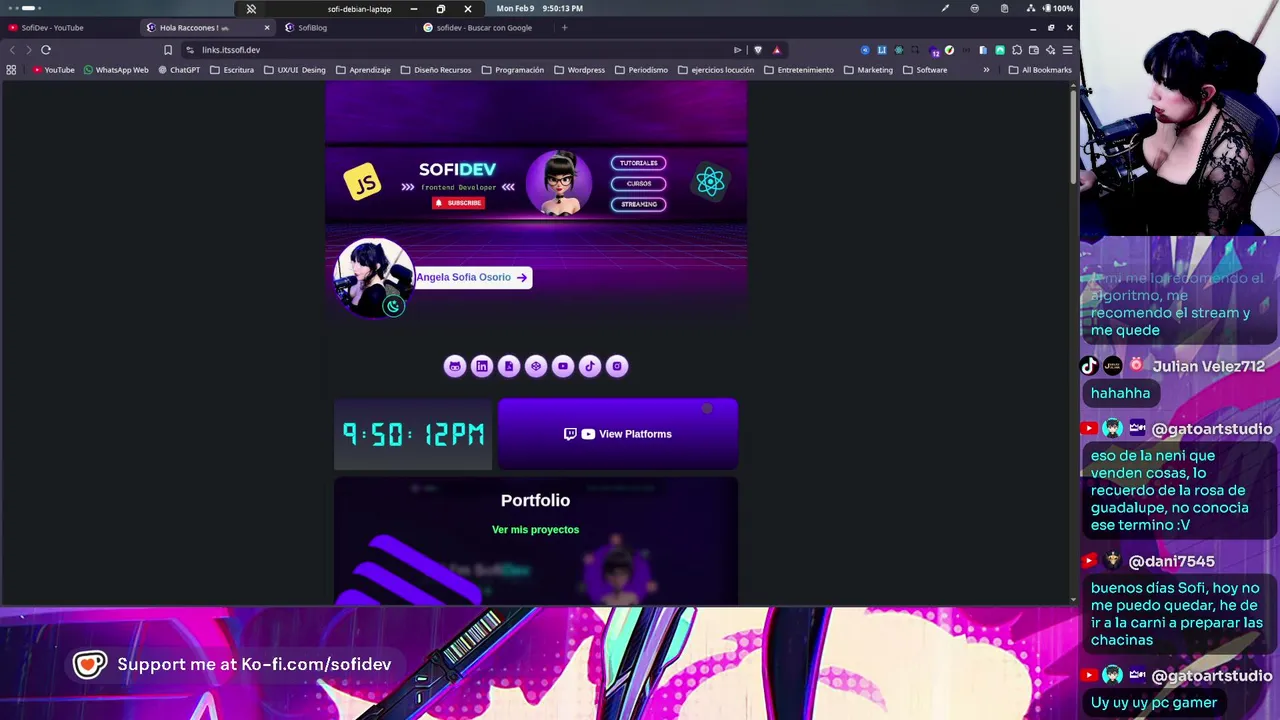Click the React atom logo on banner

coord(710,182)
